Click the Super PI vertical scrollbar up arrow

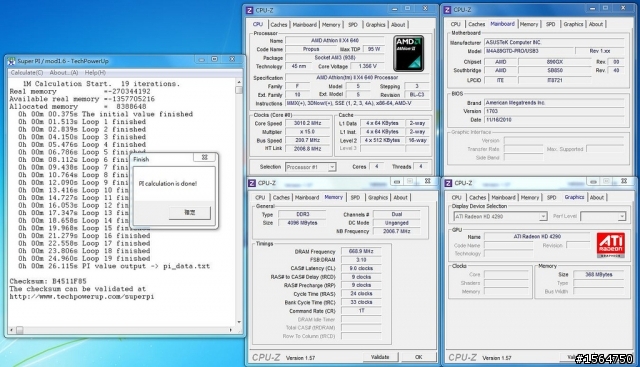point(239,82)
